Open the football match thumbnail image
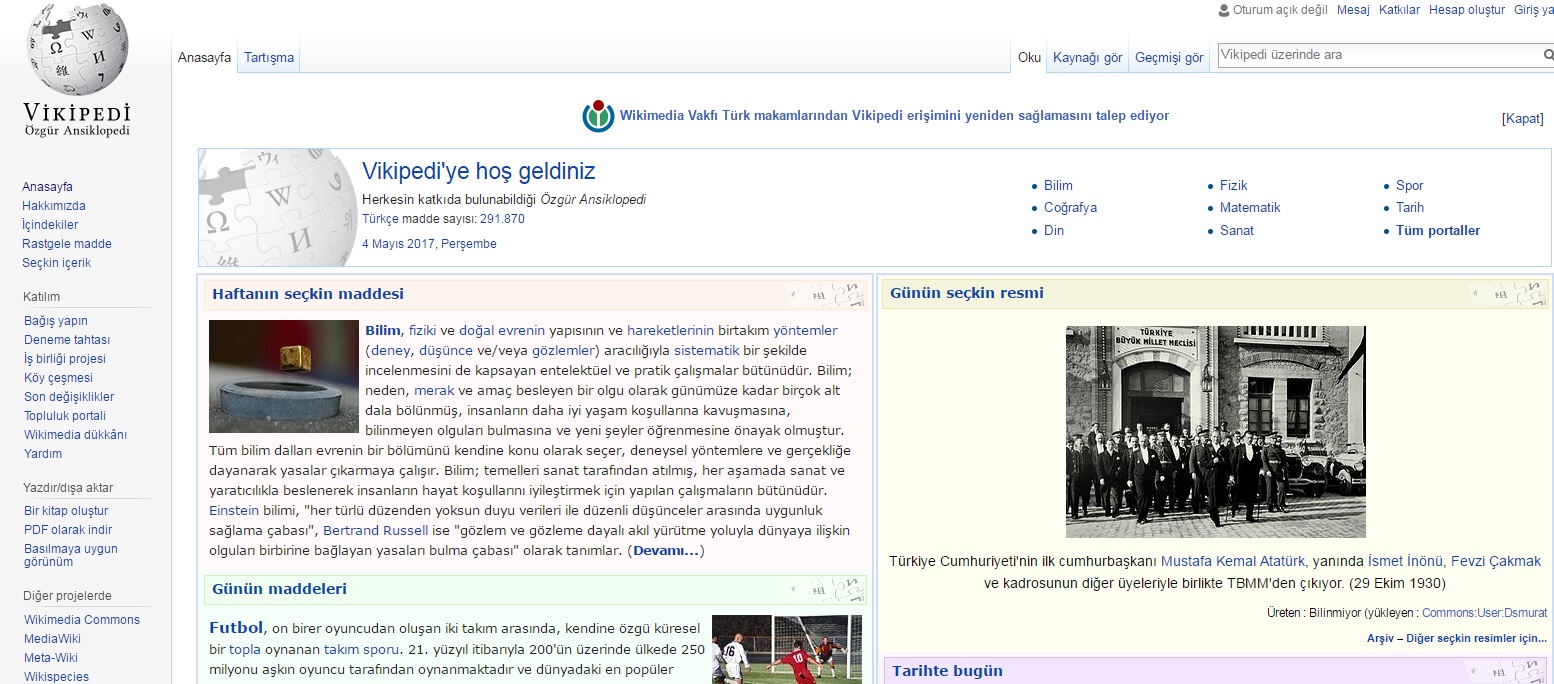 click(x=786, y=649)
